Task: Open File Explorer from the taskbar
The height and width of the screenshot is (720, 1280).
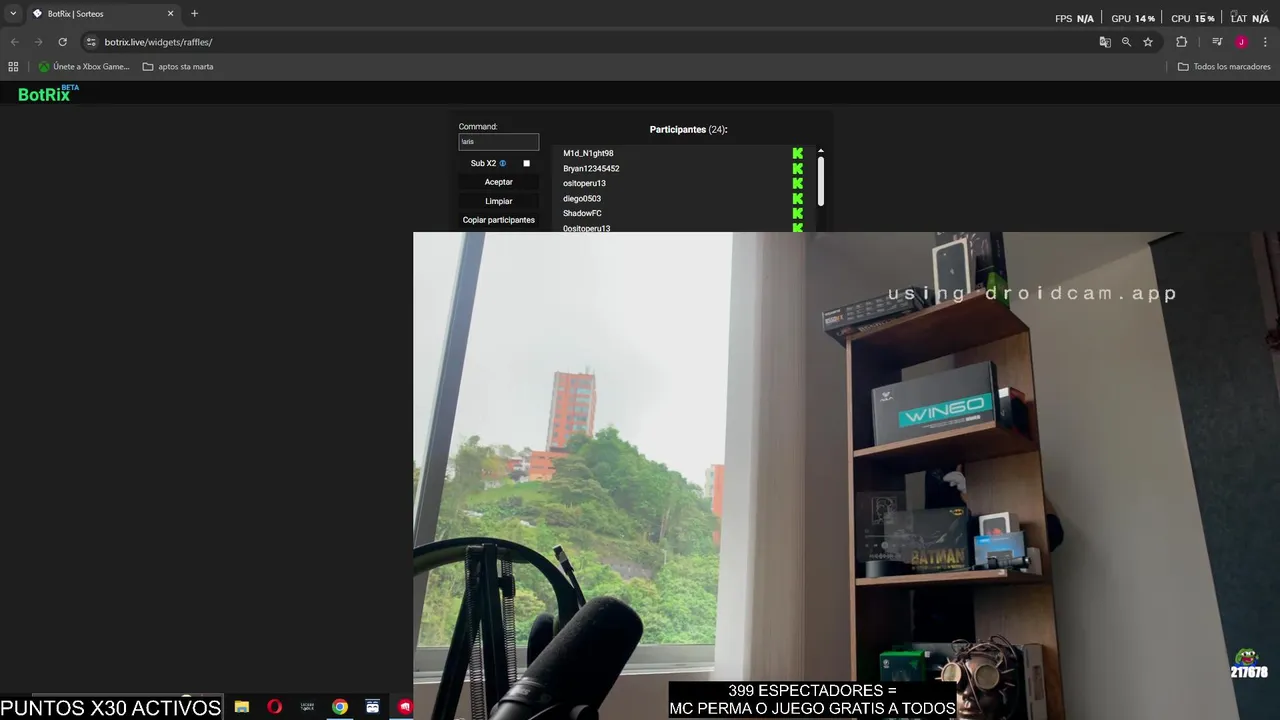Action: (242, 707)
